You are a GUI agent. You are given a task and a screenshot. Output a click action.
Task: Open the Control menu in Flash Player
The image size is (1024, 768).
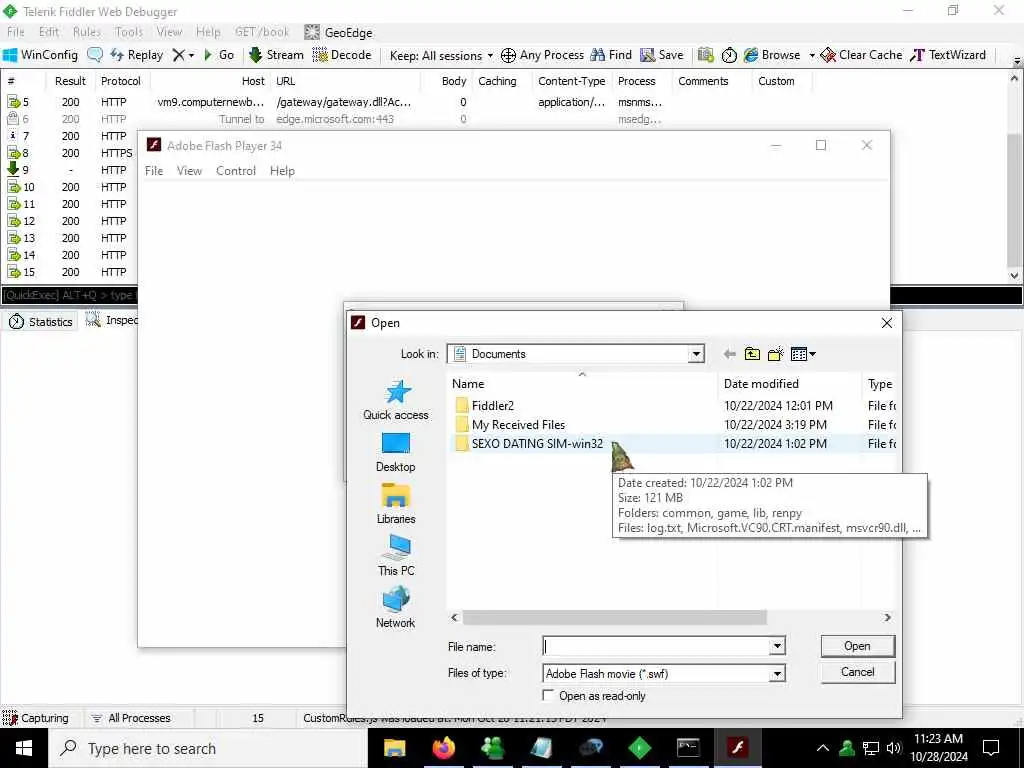(x=236, y=170)
